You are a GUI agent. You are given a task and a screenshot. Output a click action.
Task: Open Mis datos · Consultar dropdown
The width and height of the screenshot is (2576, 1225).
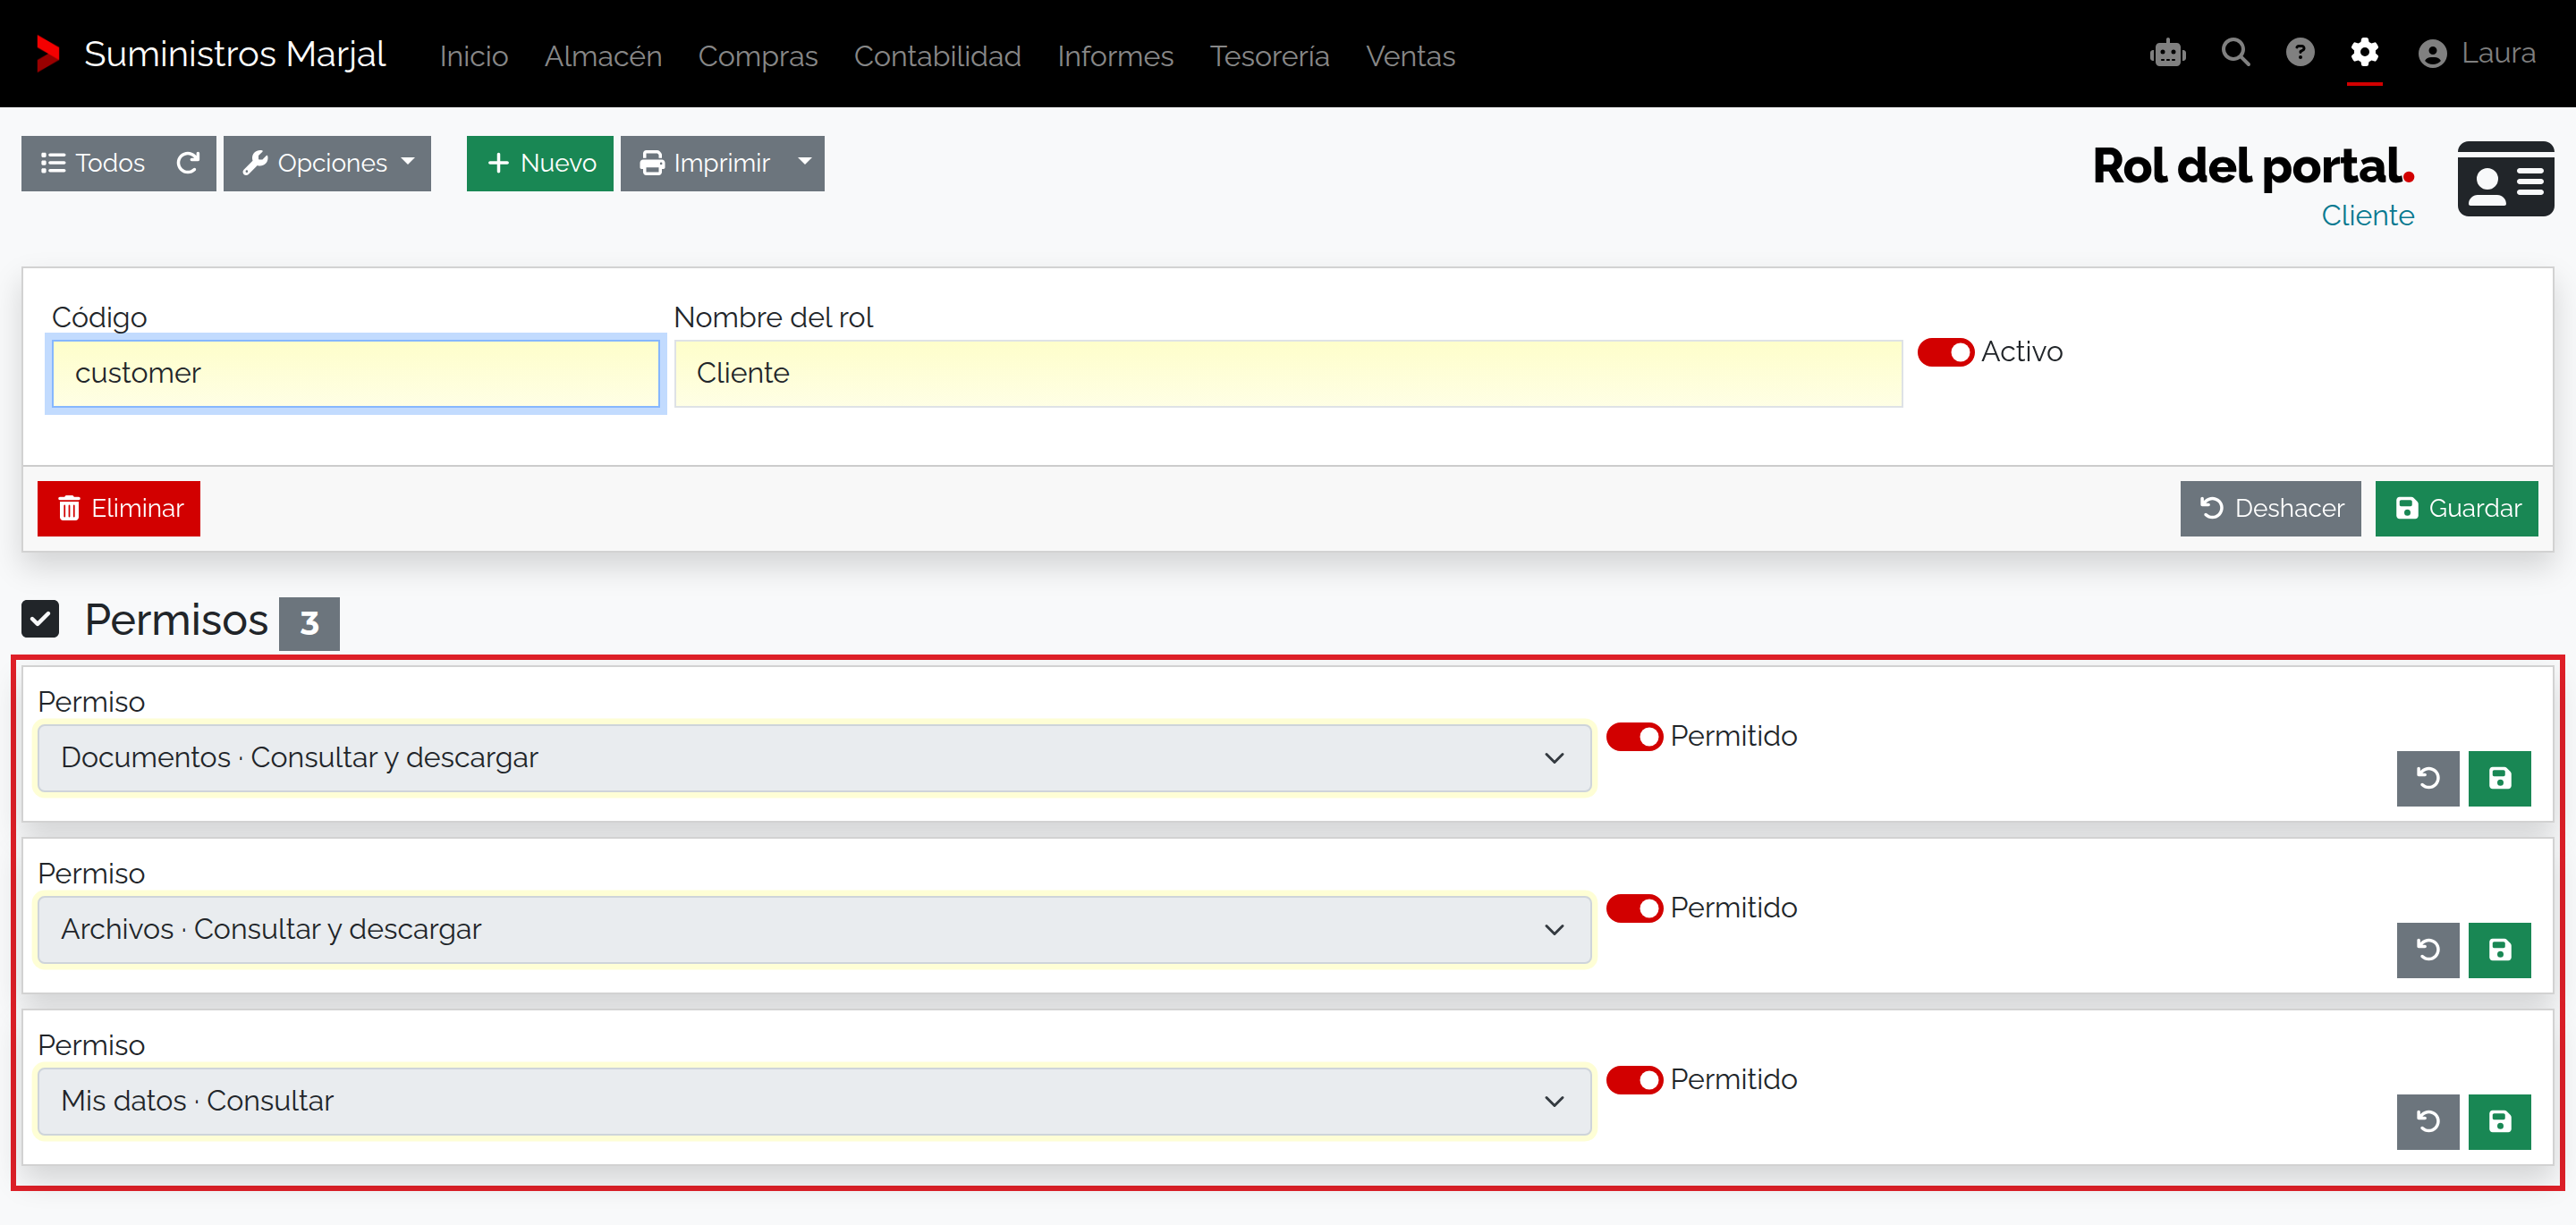tap(814, 1101)
